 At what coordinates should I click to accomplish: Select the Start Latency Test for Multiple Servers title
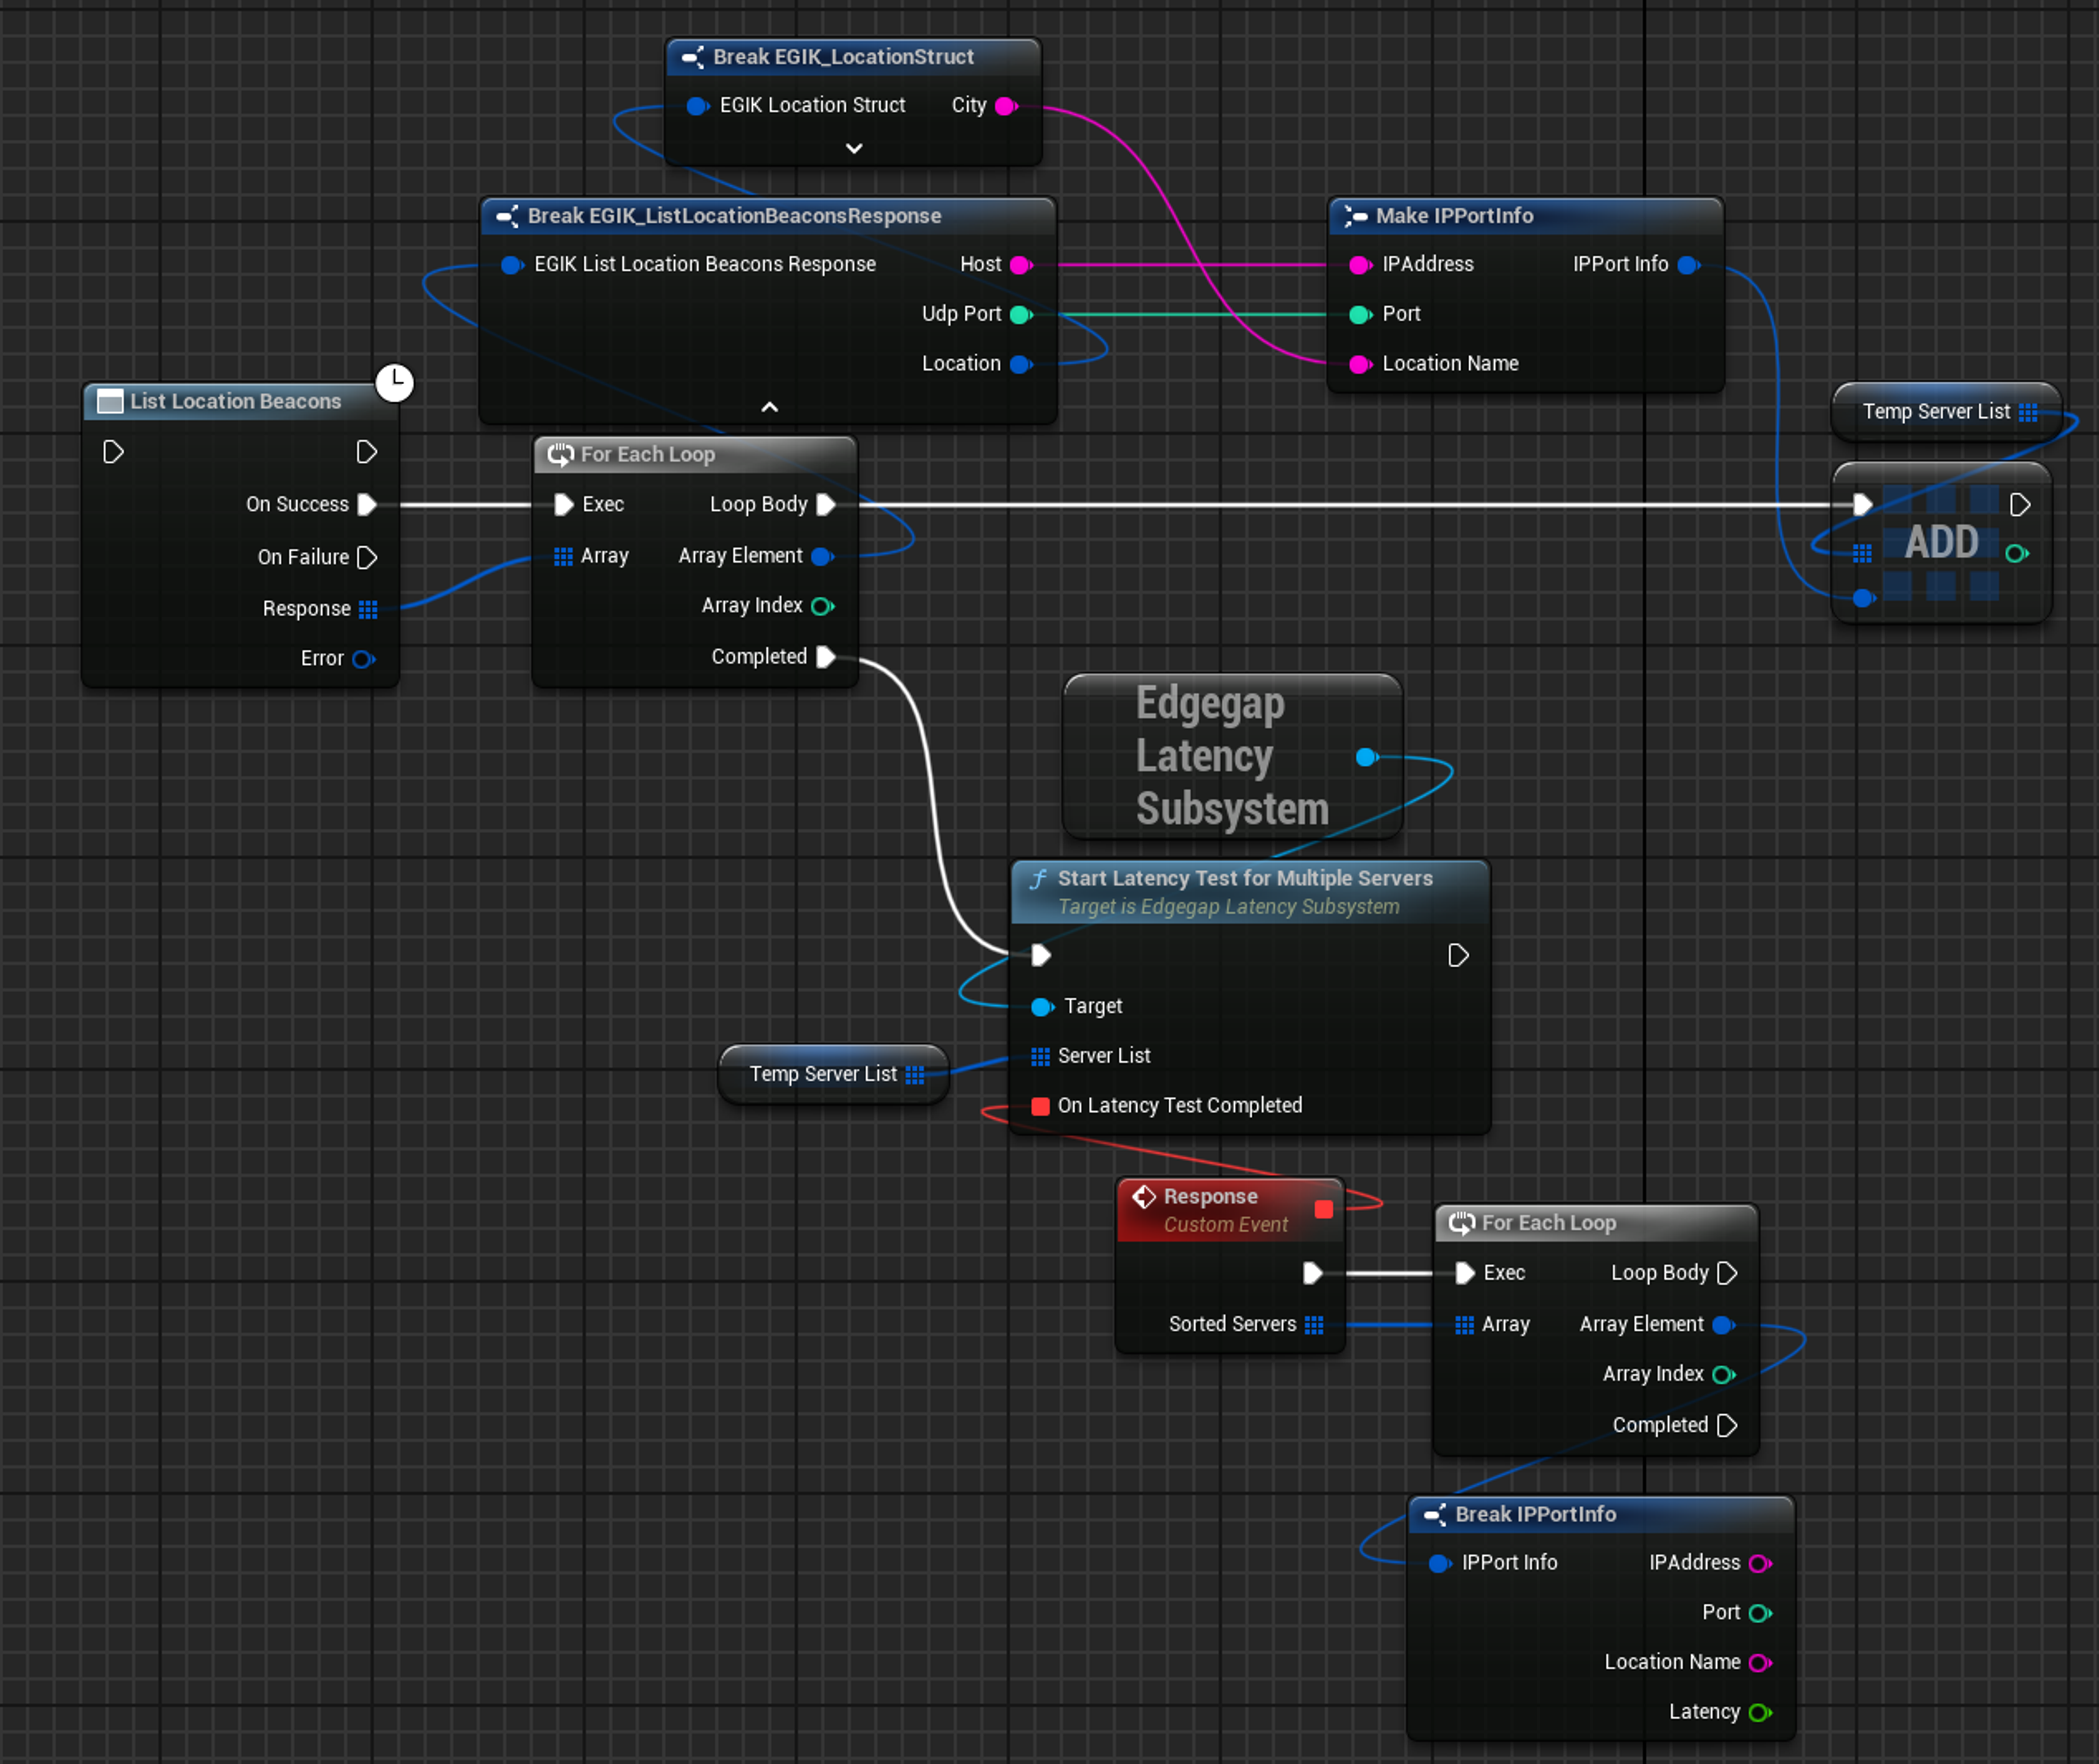tap(1245, 878)
